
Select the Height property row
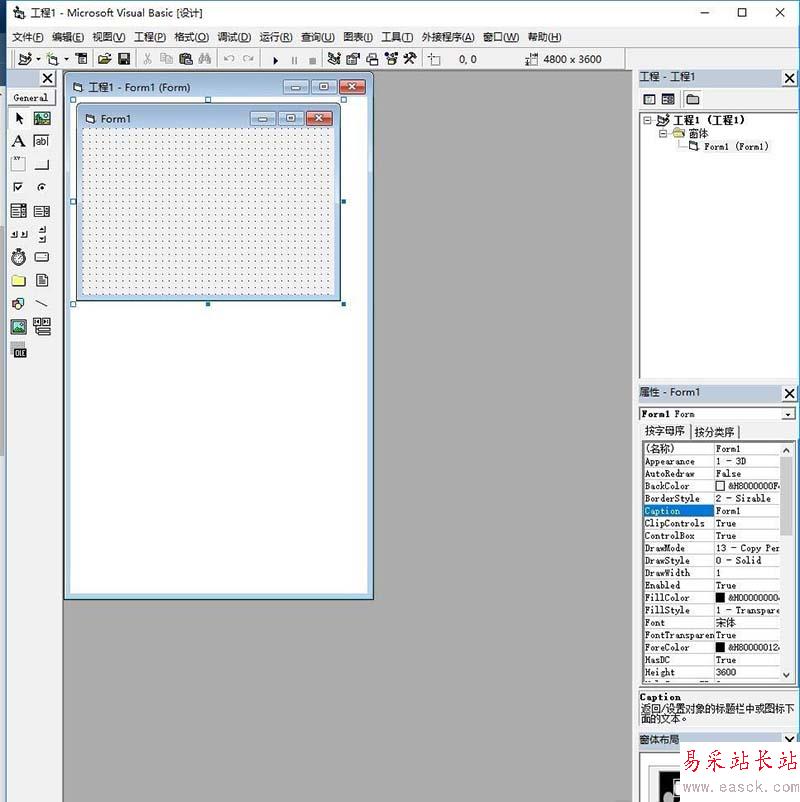[x=712, y=673]
